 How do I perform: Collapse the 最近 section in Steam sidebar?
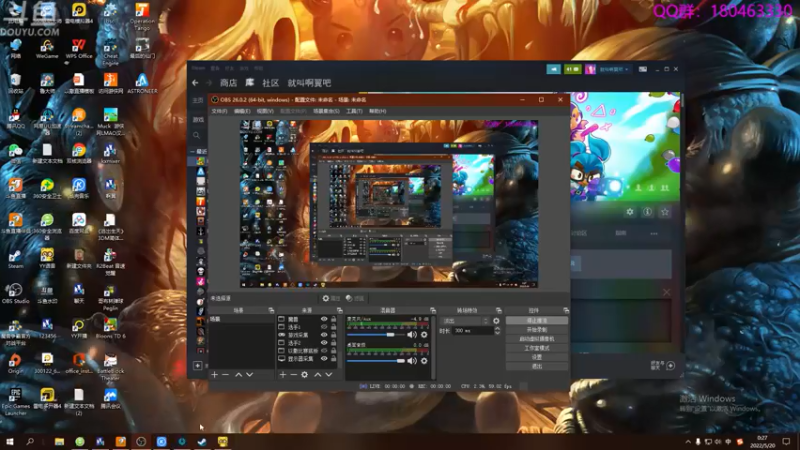pyautogui.click(x=193, y=152)
